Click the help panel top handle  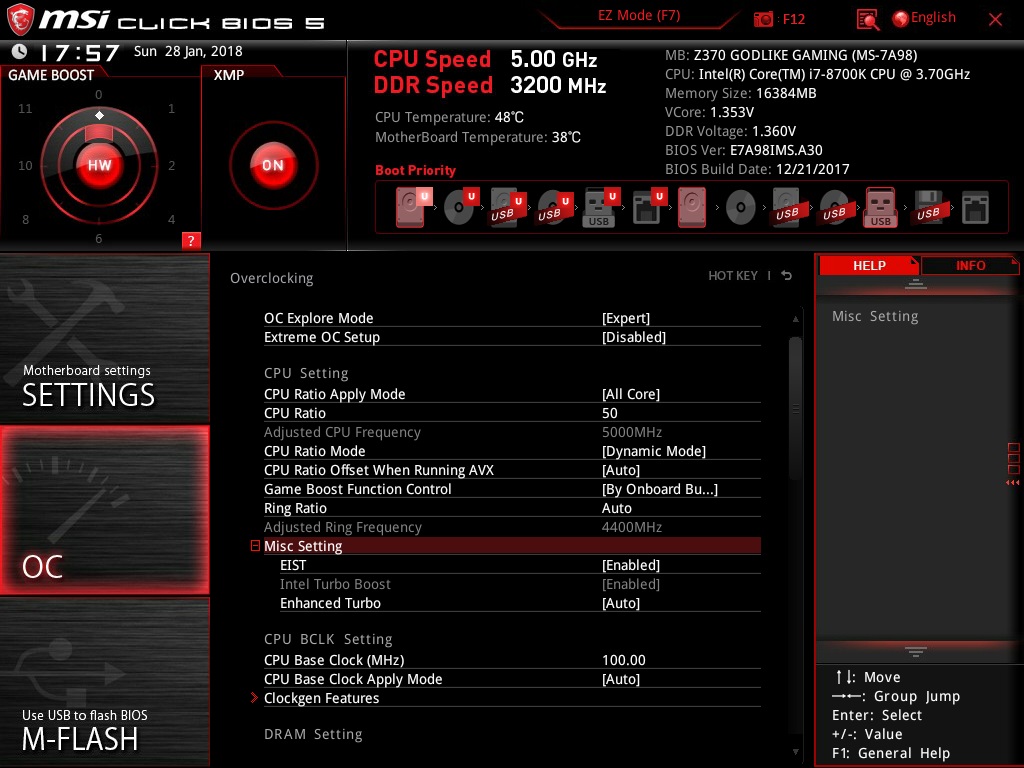coord(916,283)
